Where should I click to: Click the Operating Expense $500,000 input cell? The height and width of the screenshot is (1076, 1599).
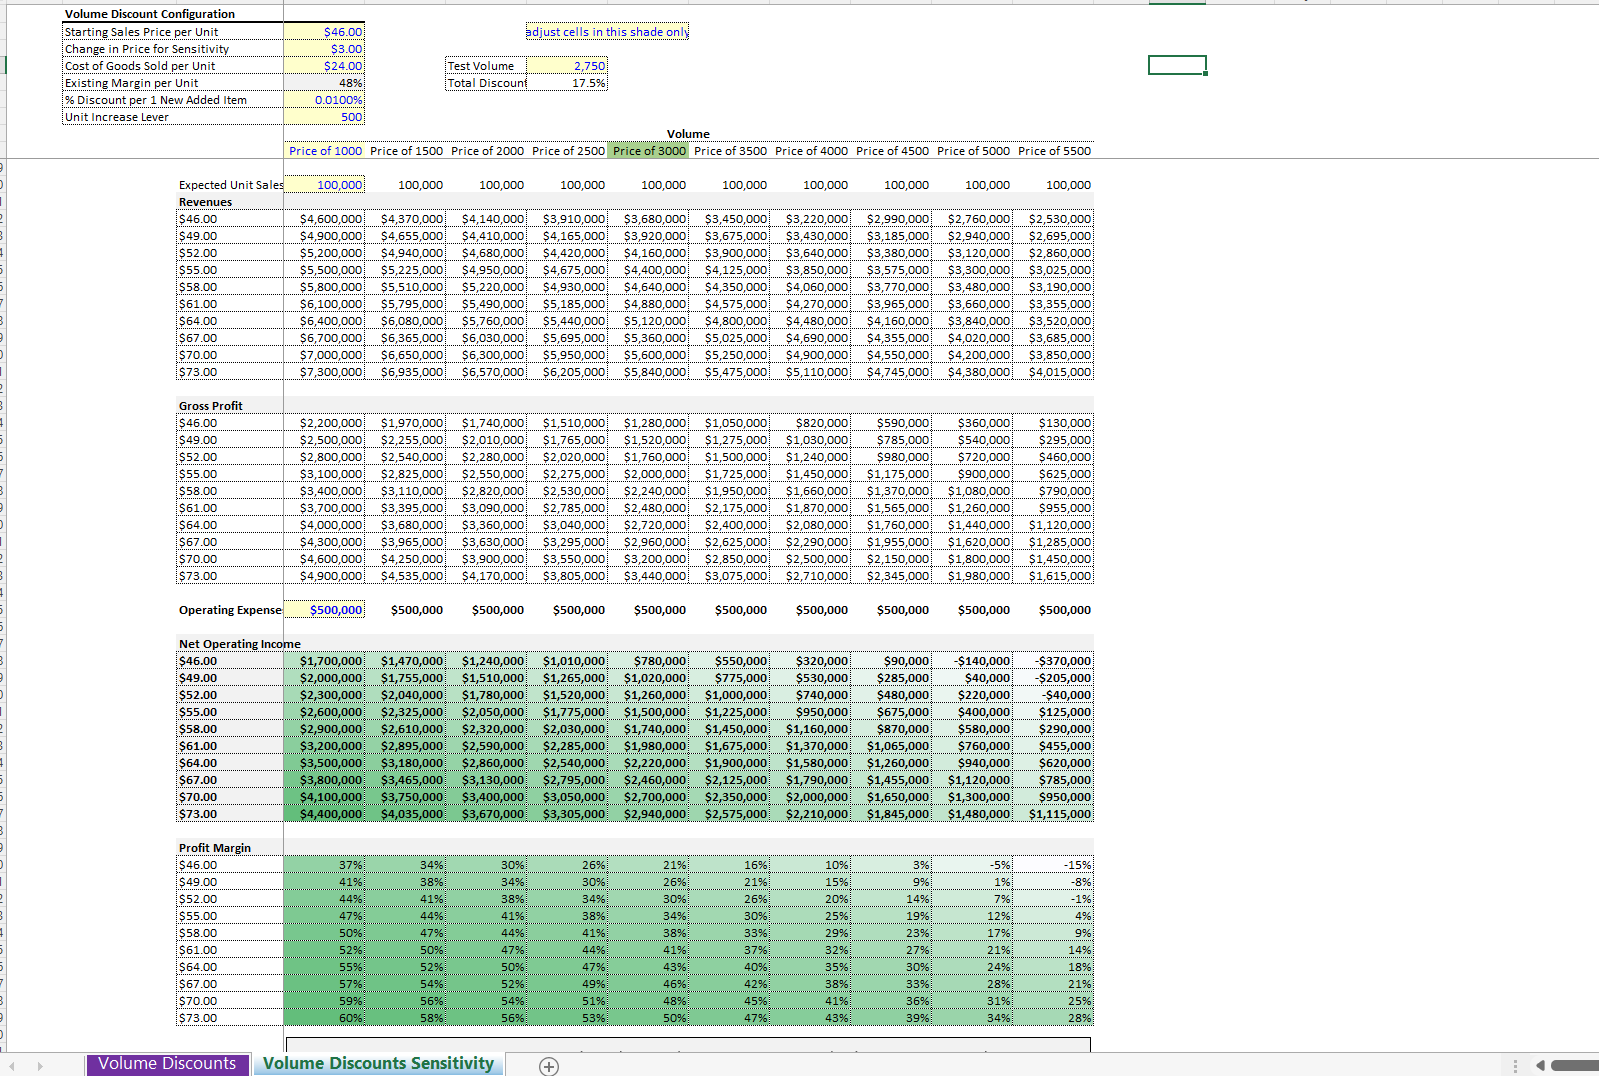click(x=324, y=610)
